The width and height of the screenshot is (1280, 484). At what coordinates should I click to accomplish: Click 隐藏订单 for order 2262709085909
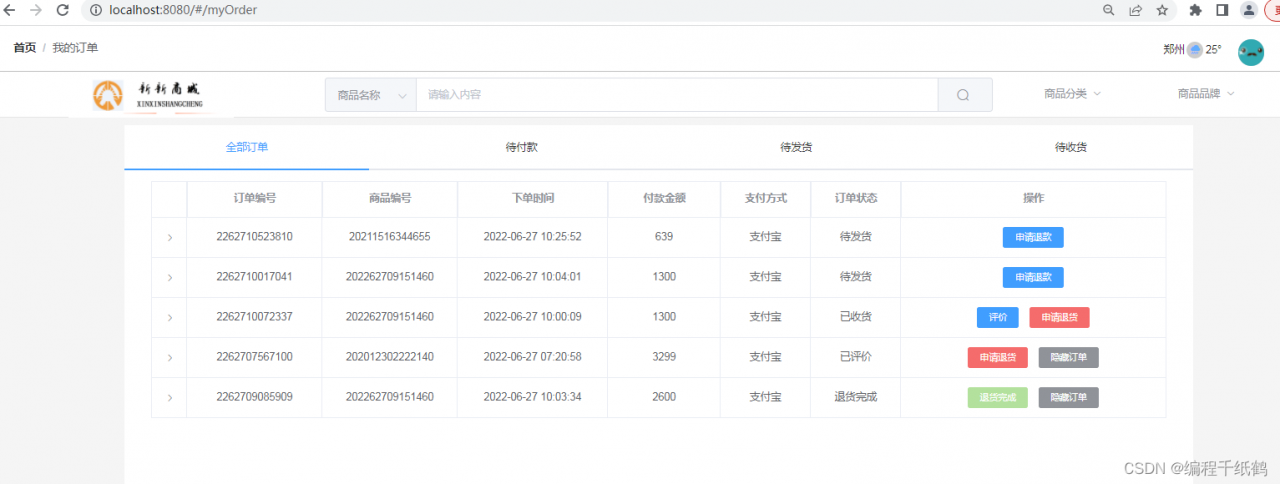[x=1069, y=397]
